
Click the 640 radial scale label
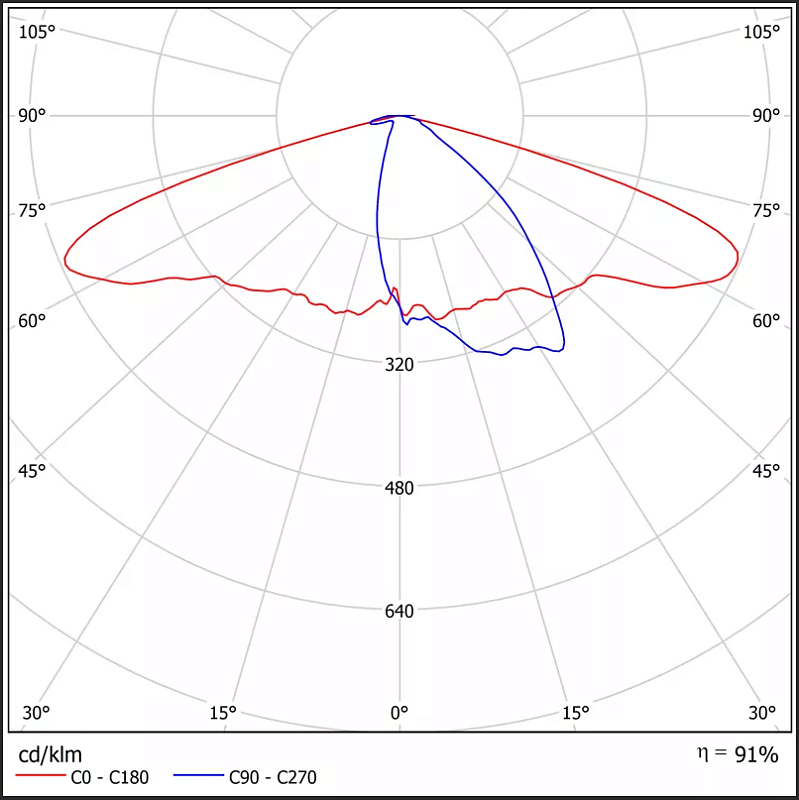click(x=399, y=611)
